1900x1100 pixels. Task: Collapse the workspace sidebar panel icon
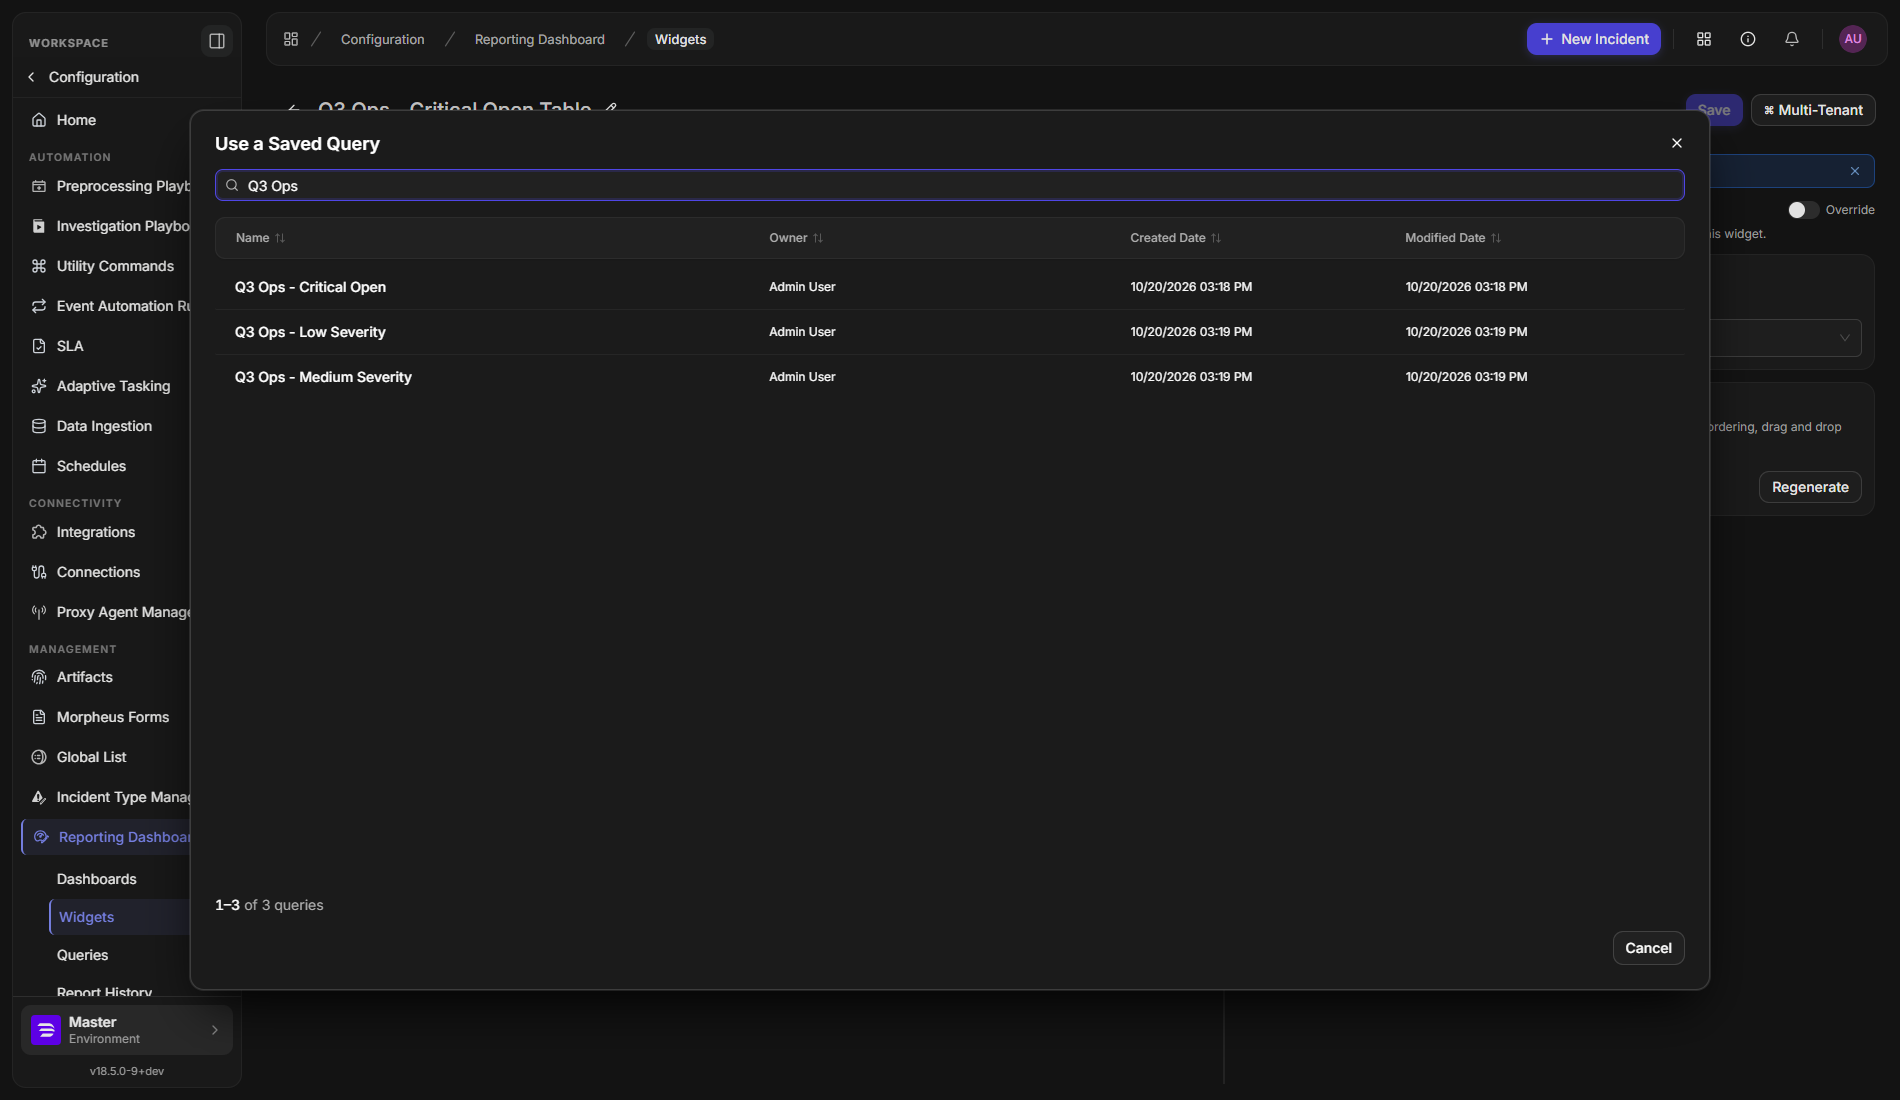click(x=216, y=41)
